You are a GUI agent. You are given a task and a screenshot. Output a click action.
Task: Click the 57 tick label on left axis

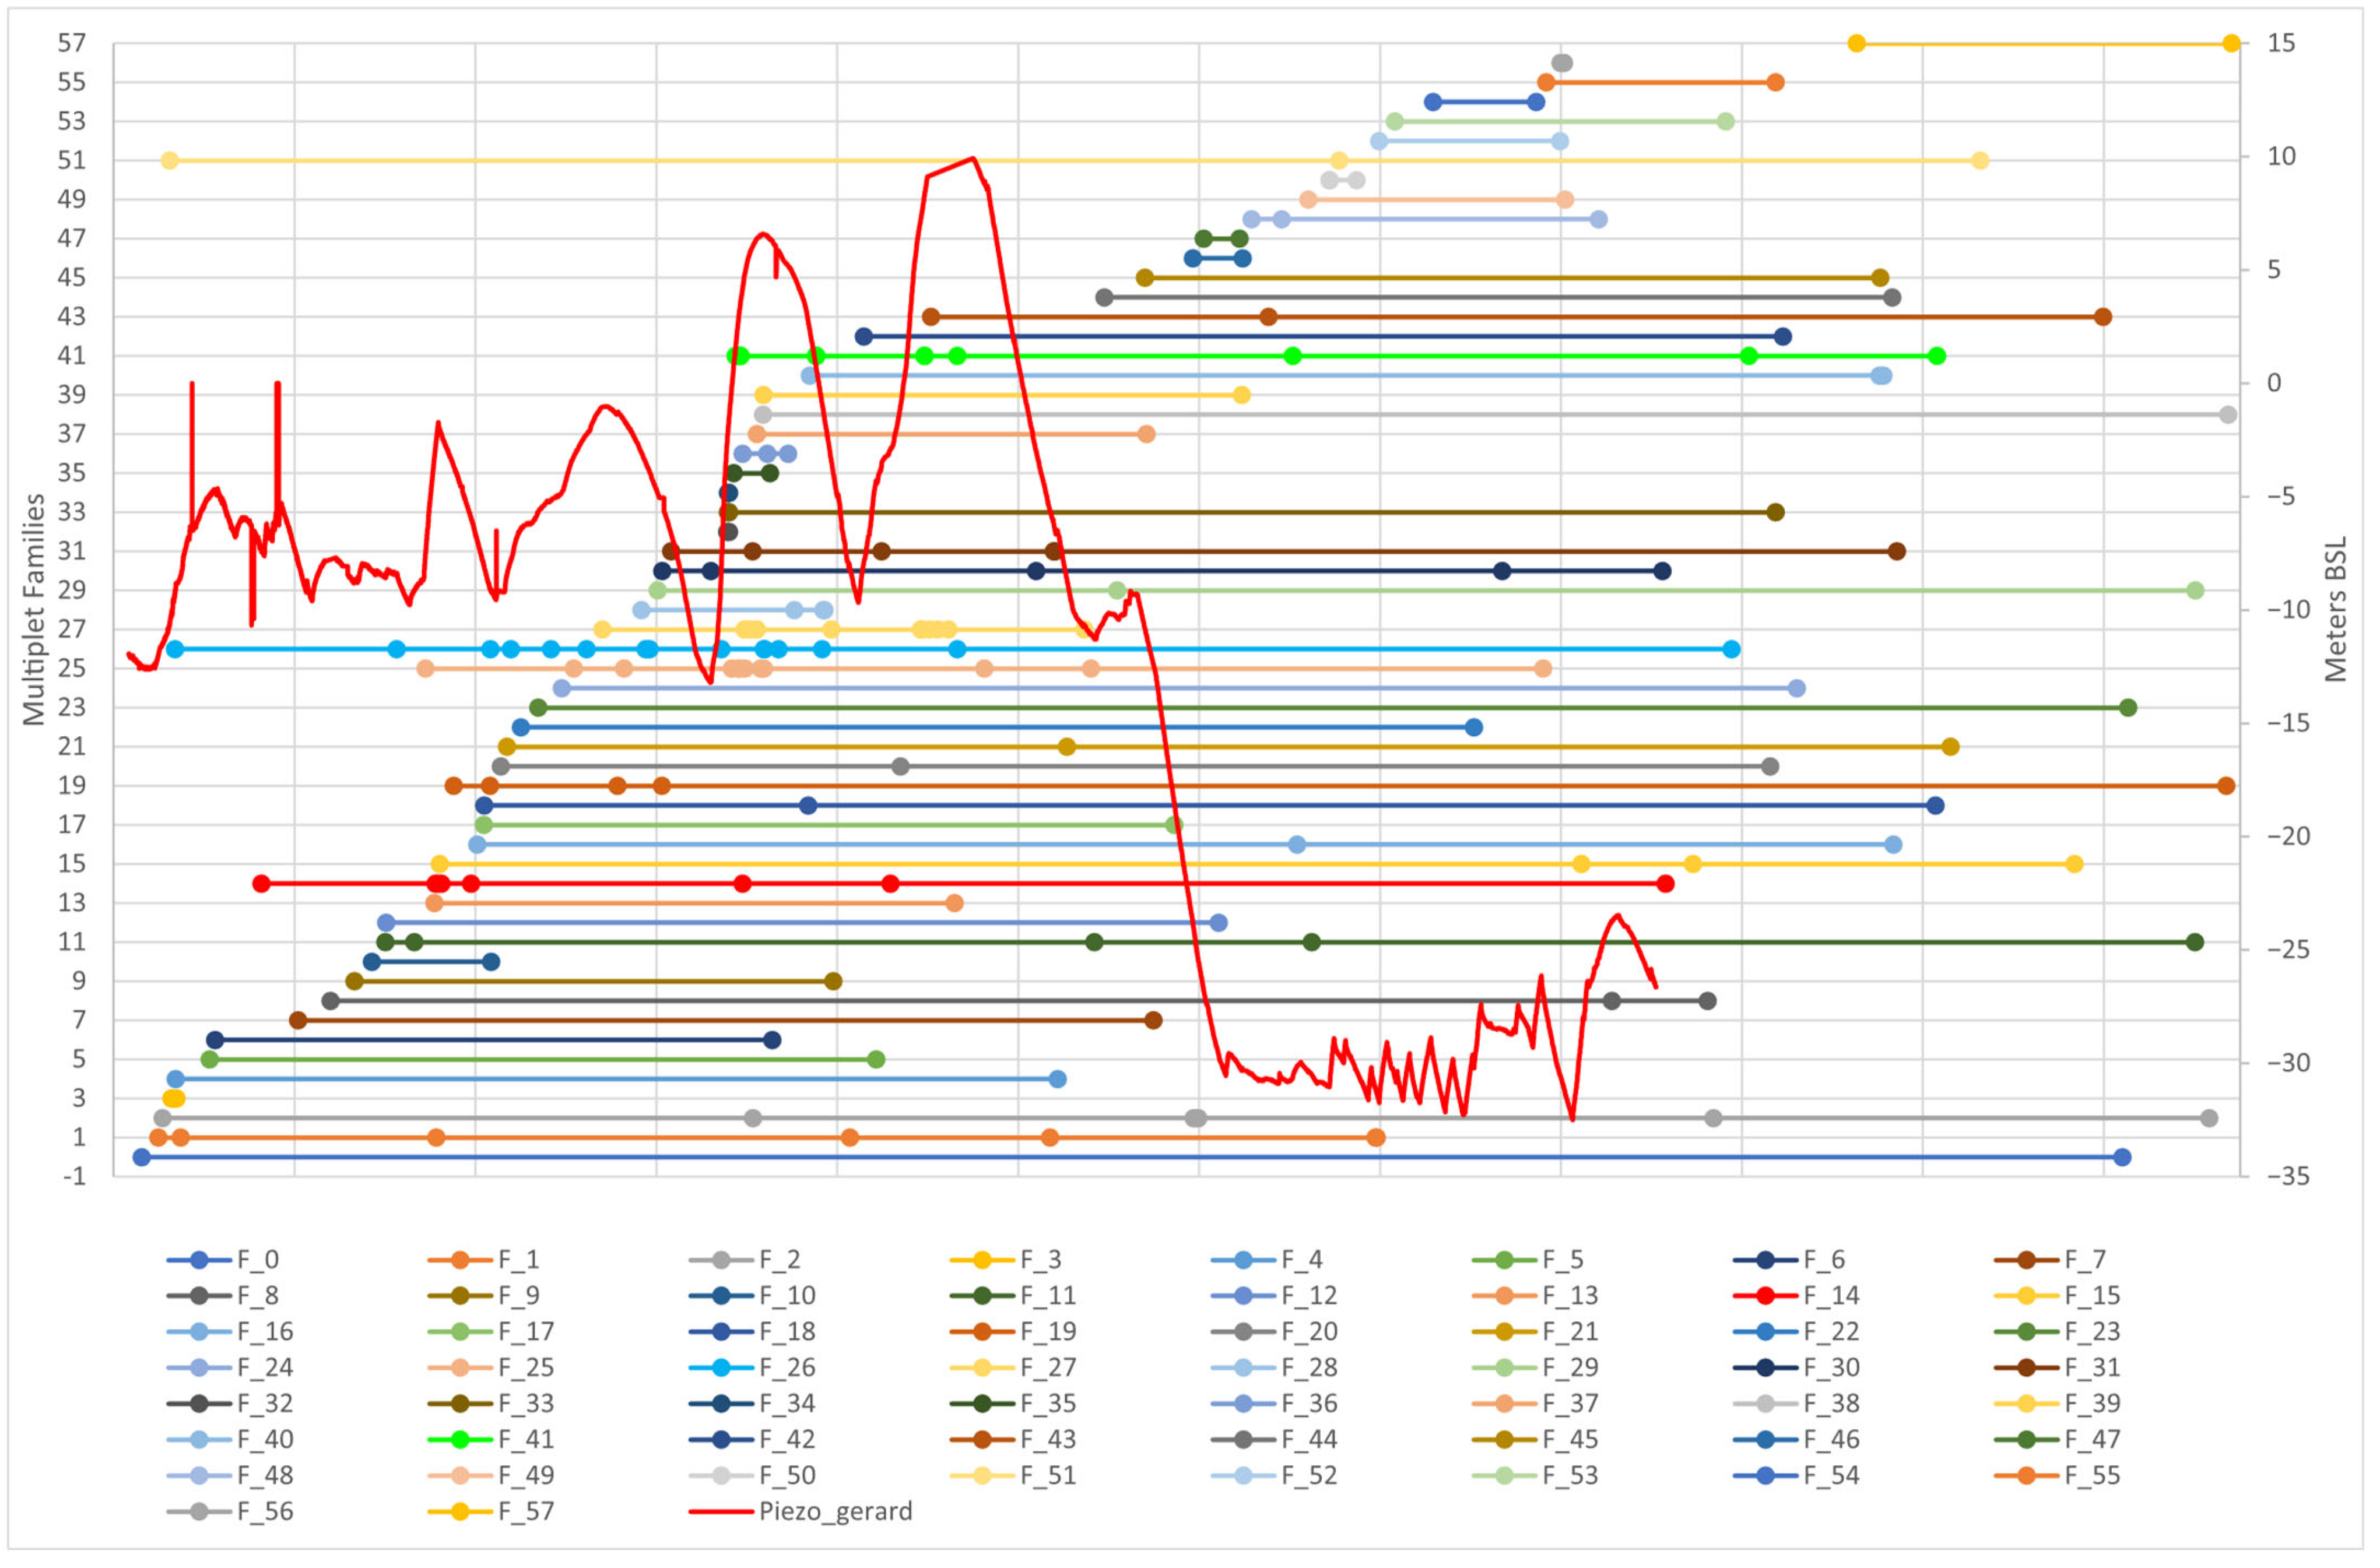pos(72,43)
